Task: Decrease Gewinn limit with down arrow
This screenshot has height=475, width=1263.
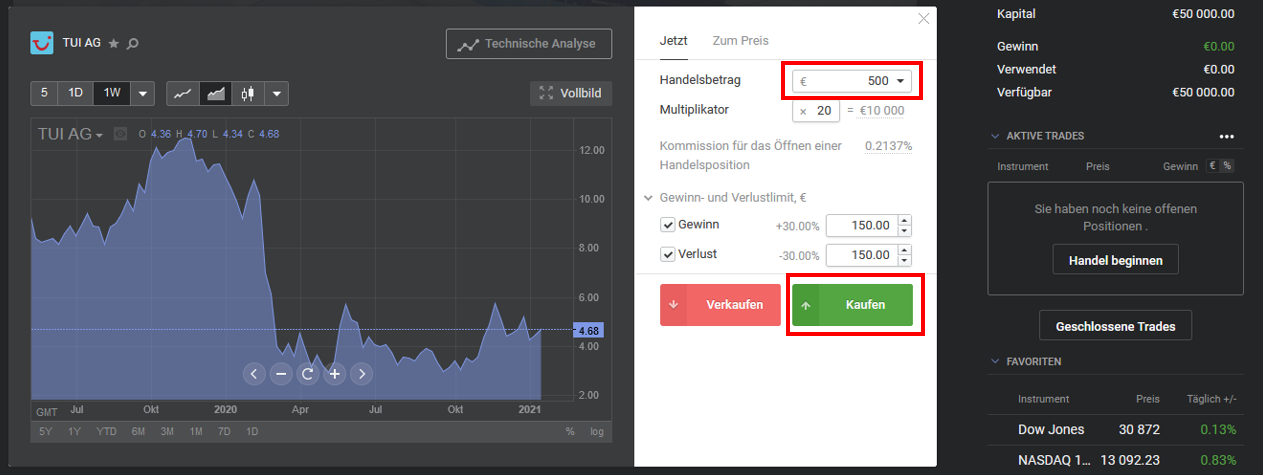Action: click(x=904, y=232)
